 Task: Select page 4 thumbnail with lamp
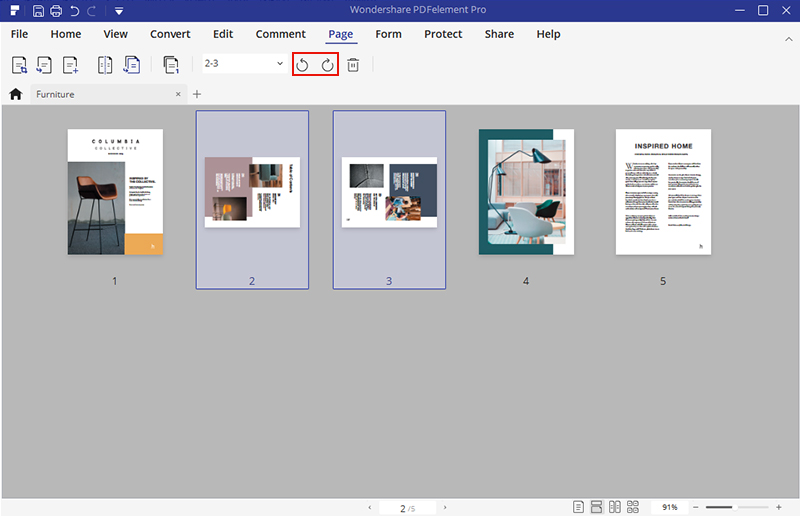(525, 192)
